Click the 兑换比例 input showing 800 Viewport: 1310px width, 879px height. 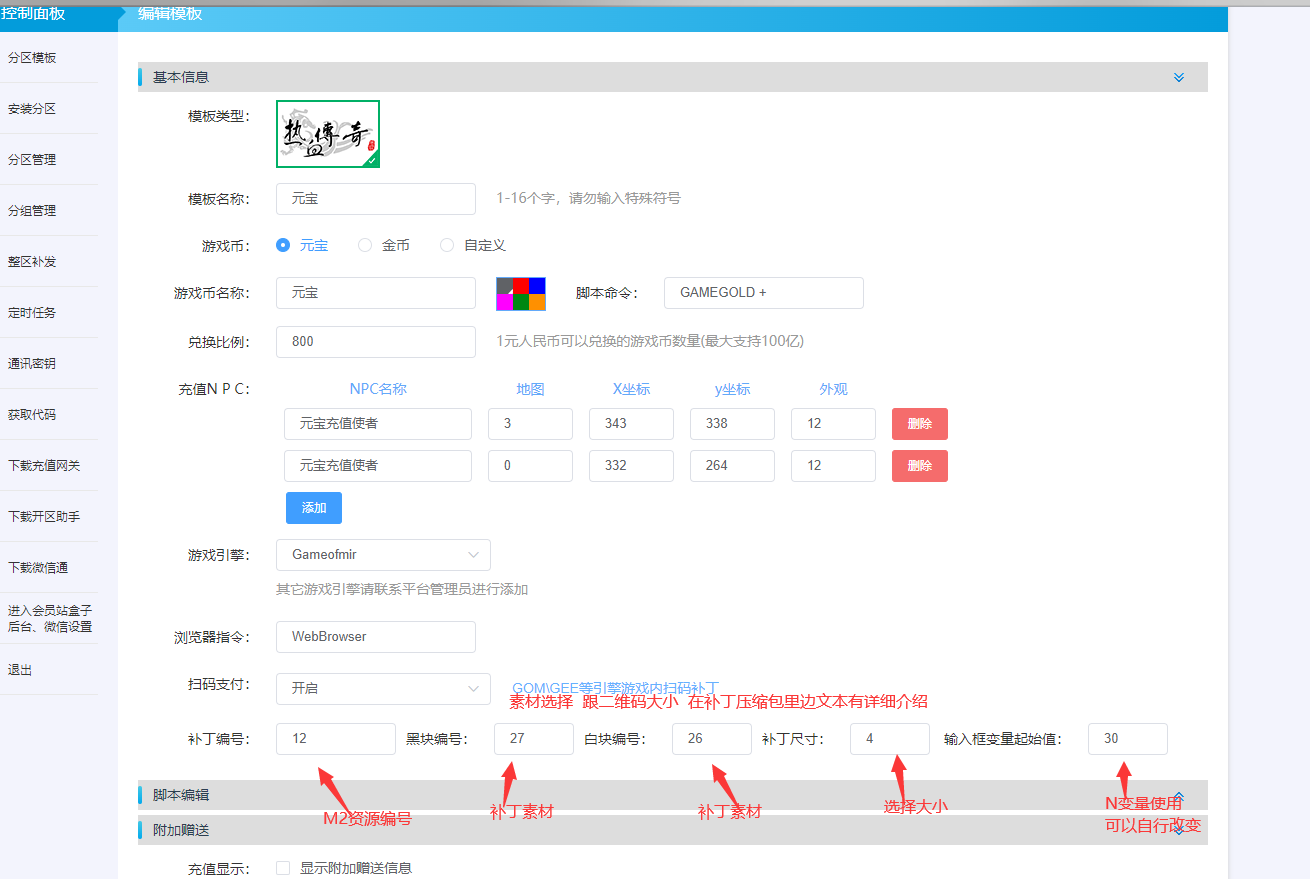tap(375, 341)
